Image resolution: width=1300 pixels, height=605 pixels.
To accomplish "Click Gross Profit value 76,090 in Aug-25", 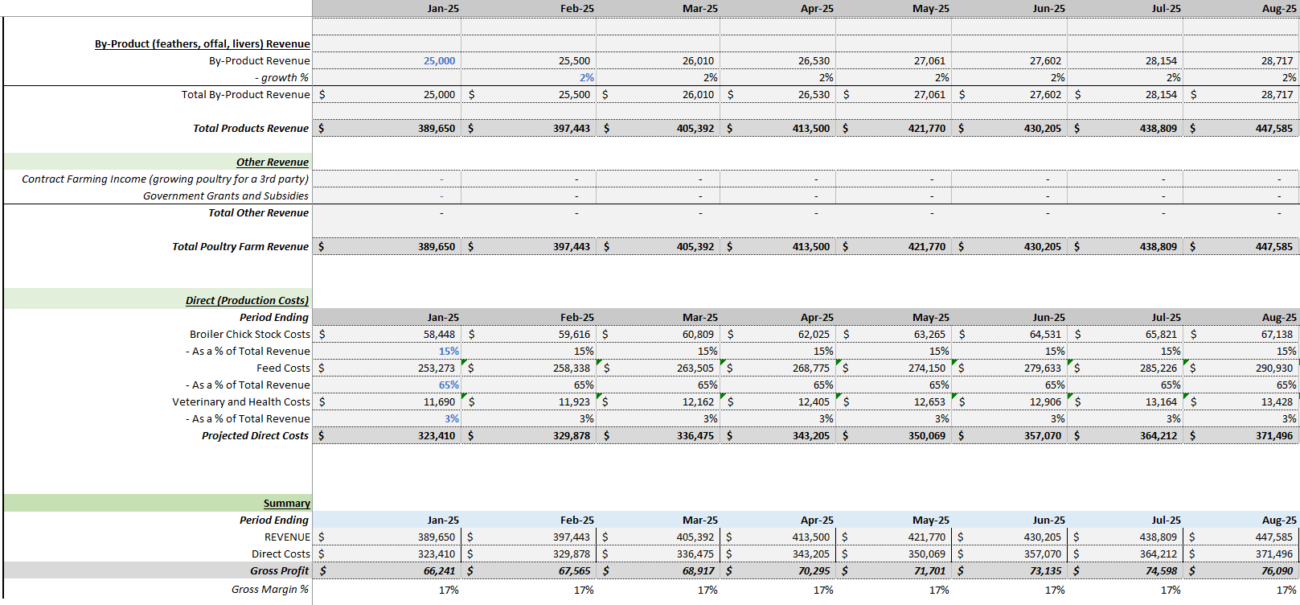I will 1279,571.
